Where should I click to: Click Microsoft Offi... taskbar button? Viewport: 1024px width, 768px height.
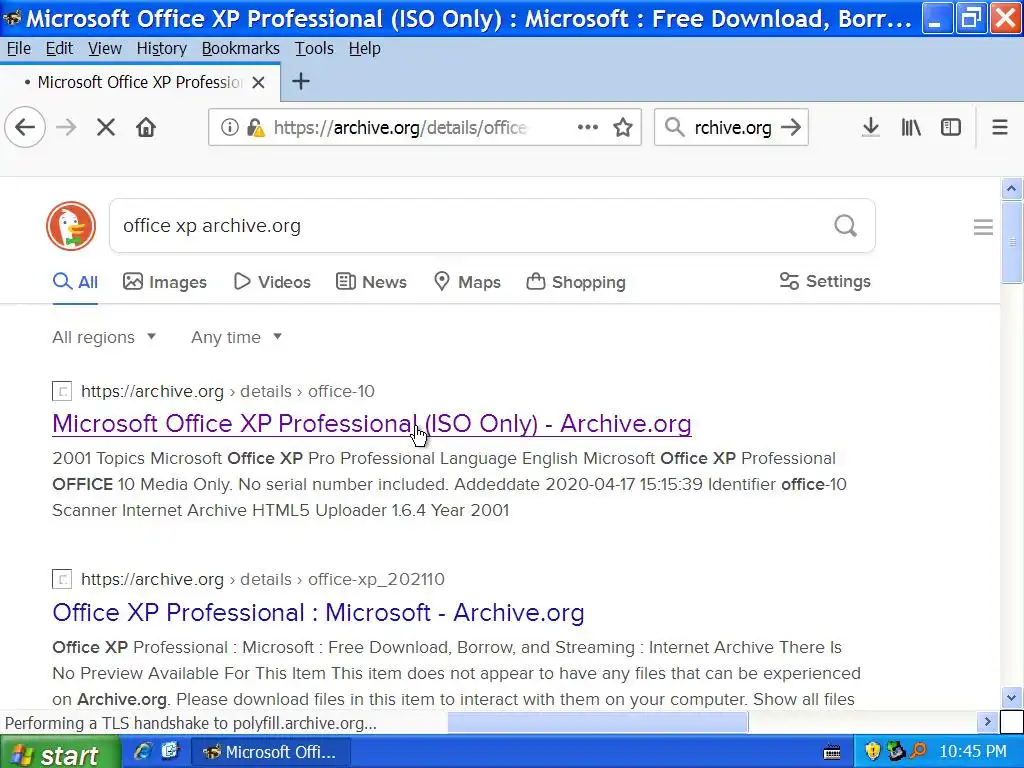[x=270, y=752]
